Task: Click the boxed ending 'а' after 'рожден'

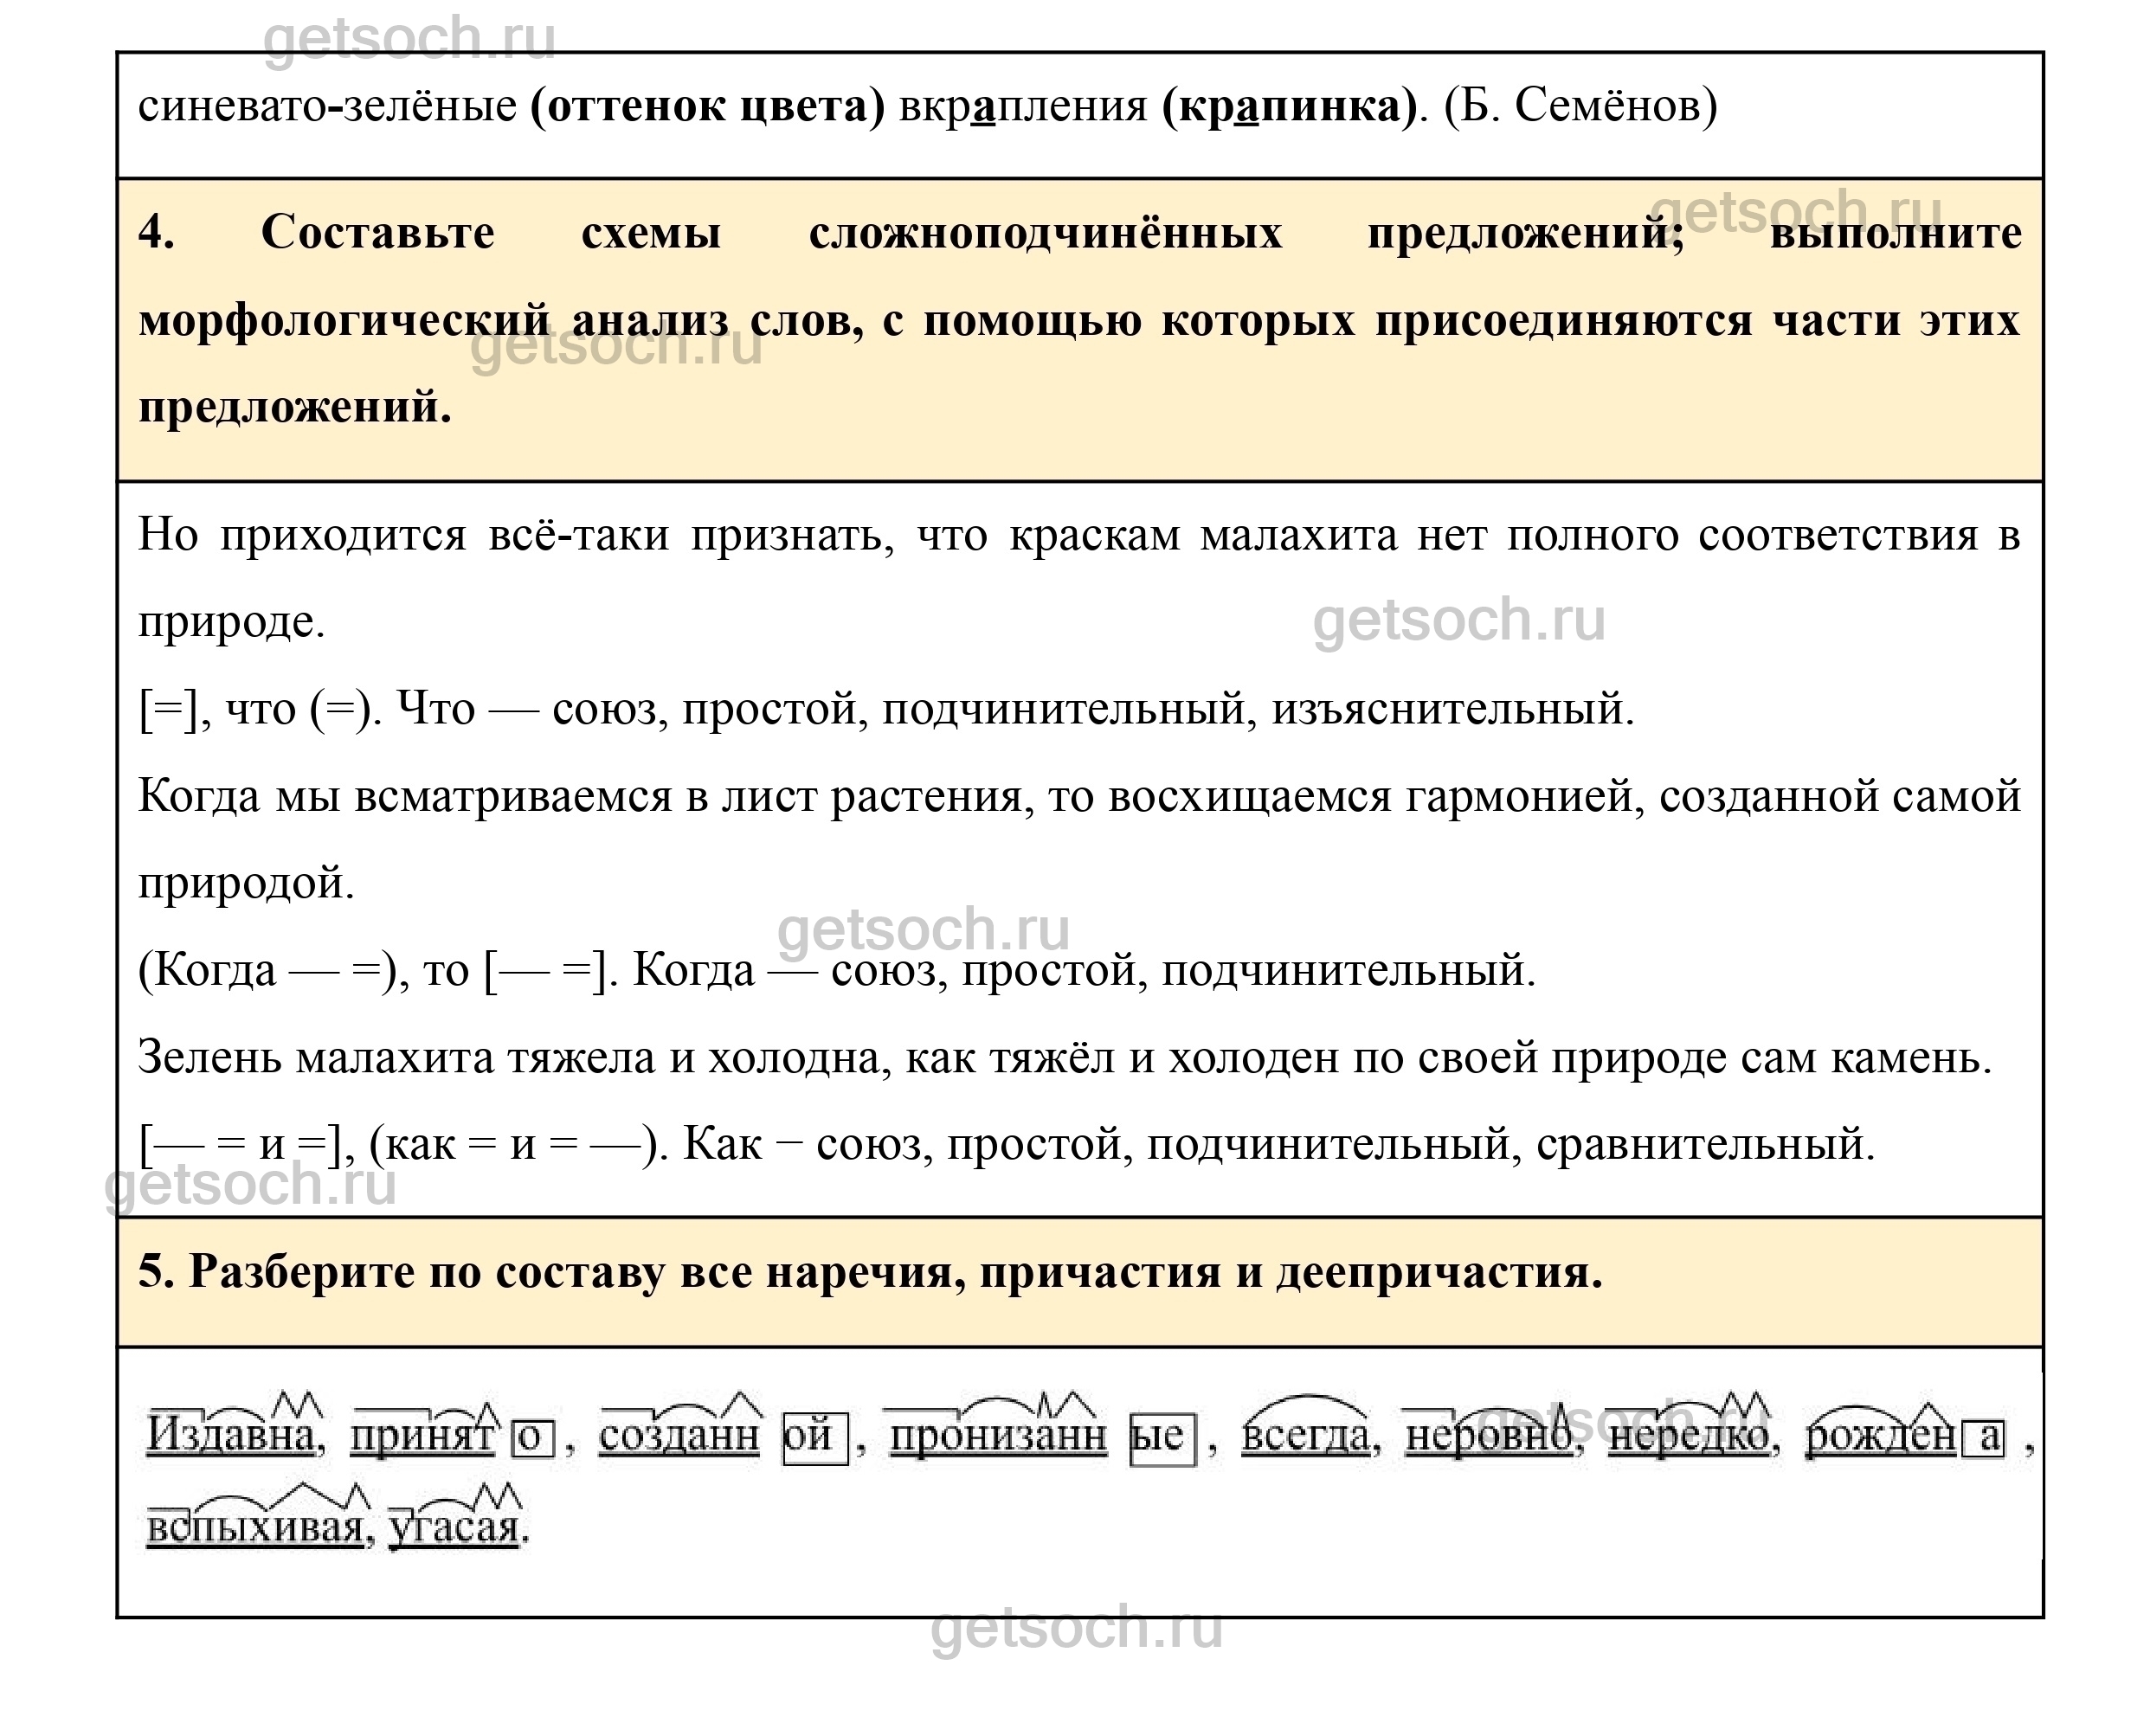Action: (x=1982, y=1437)
